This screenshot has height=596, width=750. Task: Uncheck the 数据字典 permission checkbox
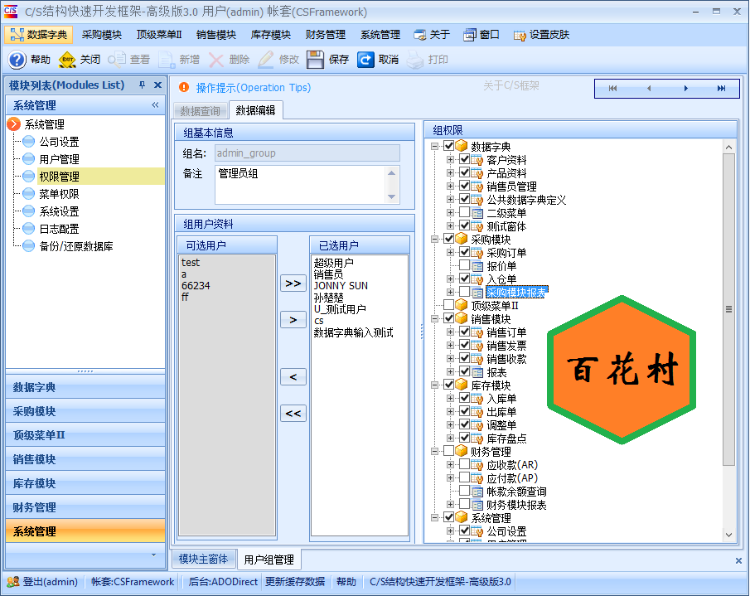pos(449,145)
